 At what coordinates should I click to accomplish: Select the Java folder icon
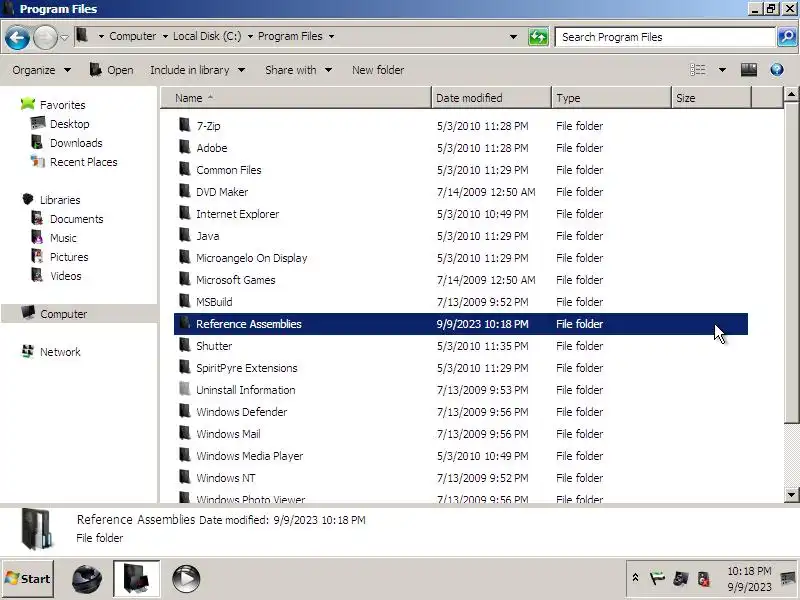coord(185,235)
